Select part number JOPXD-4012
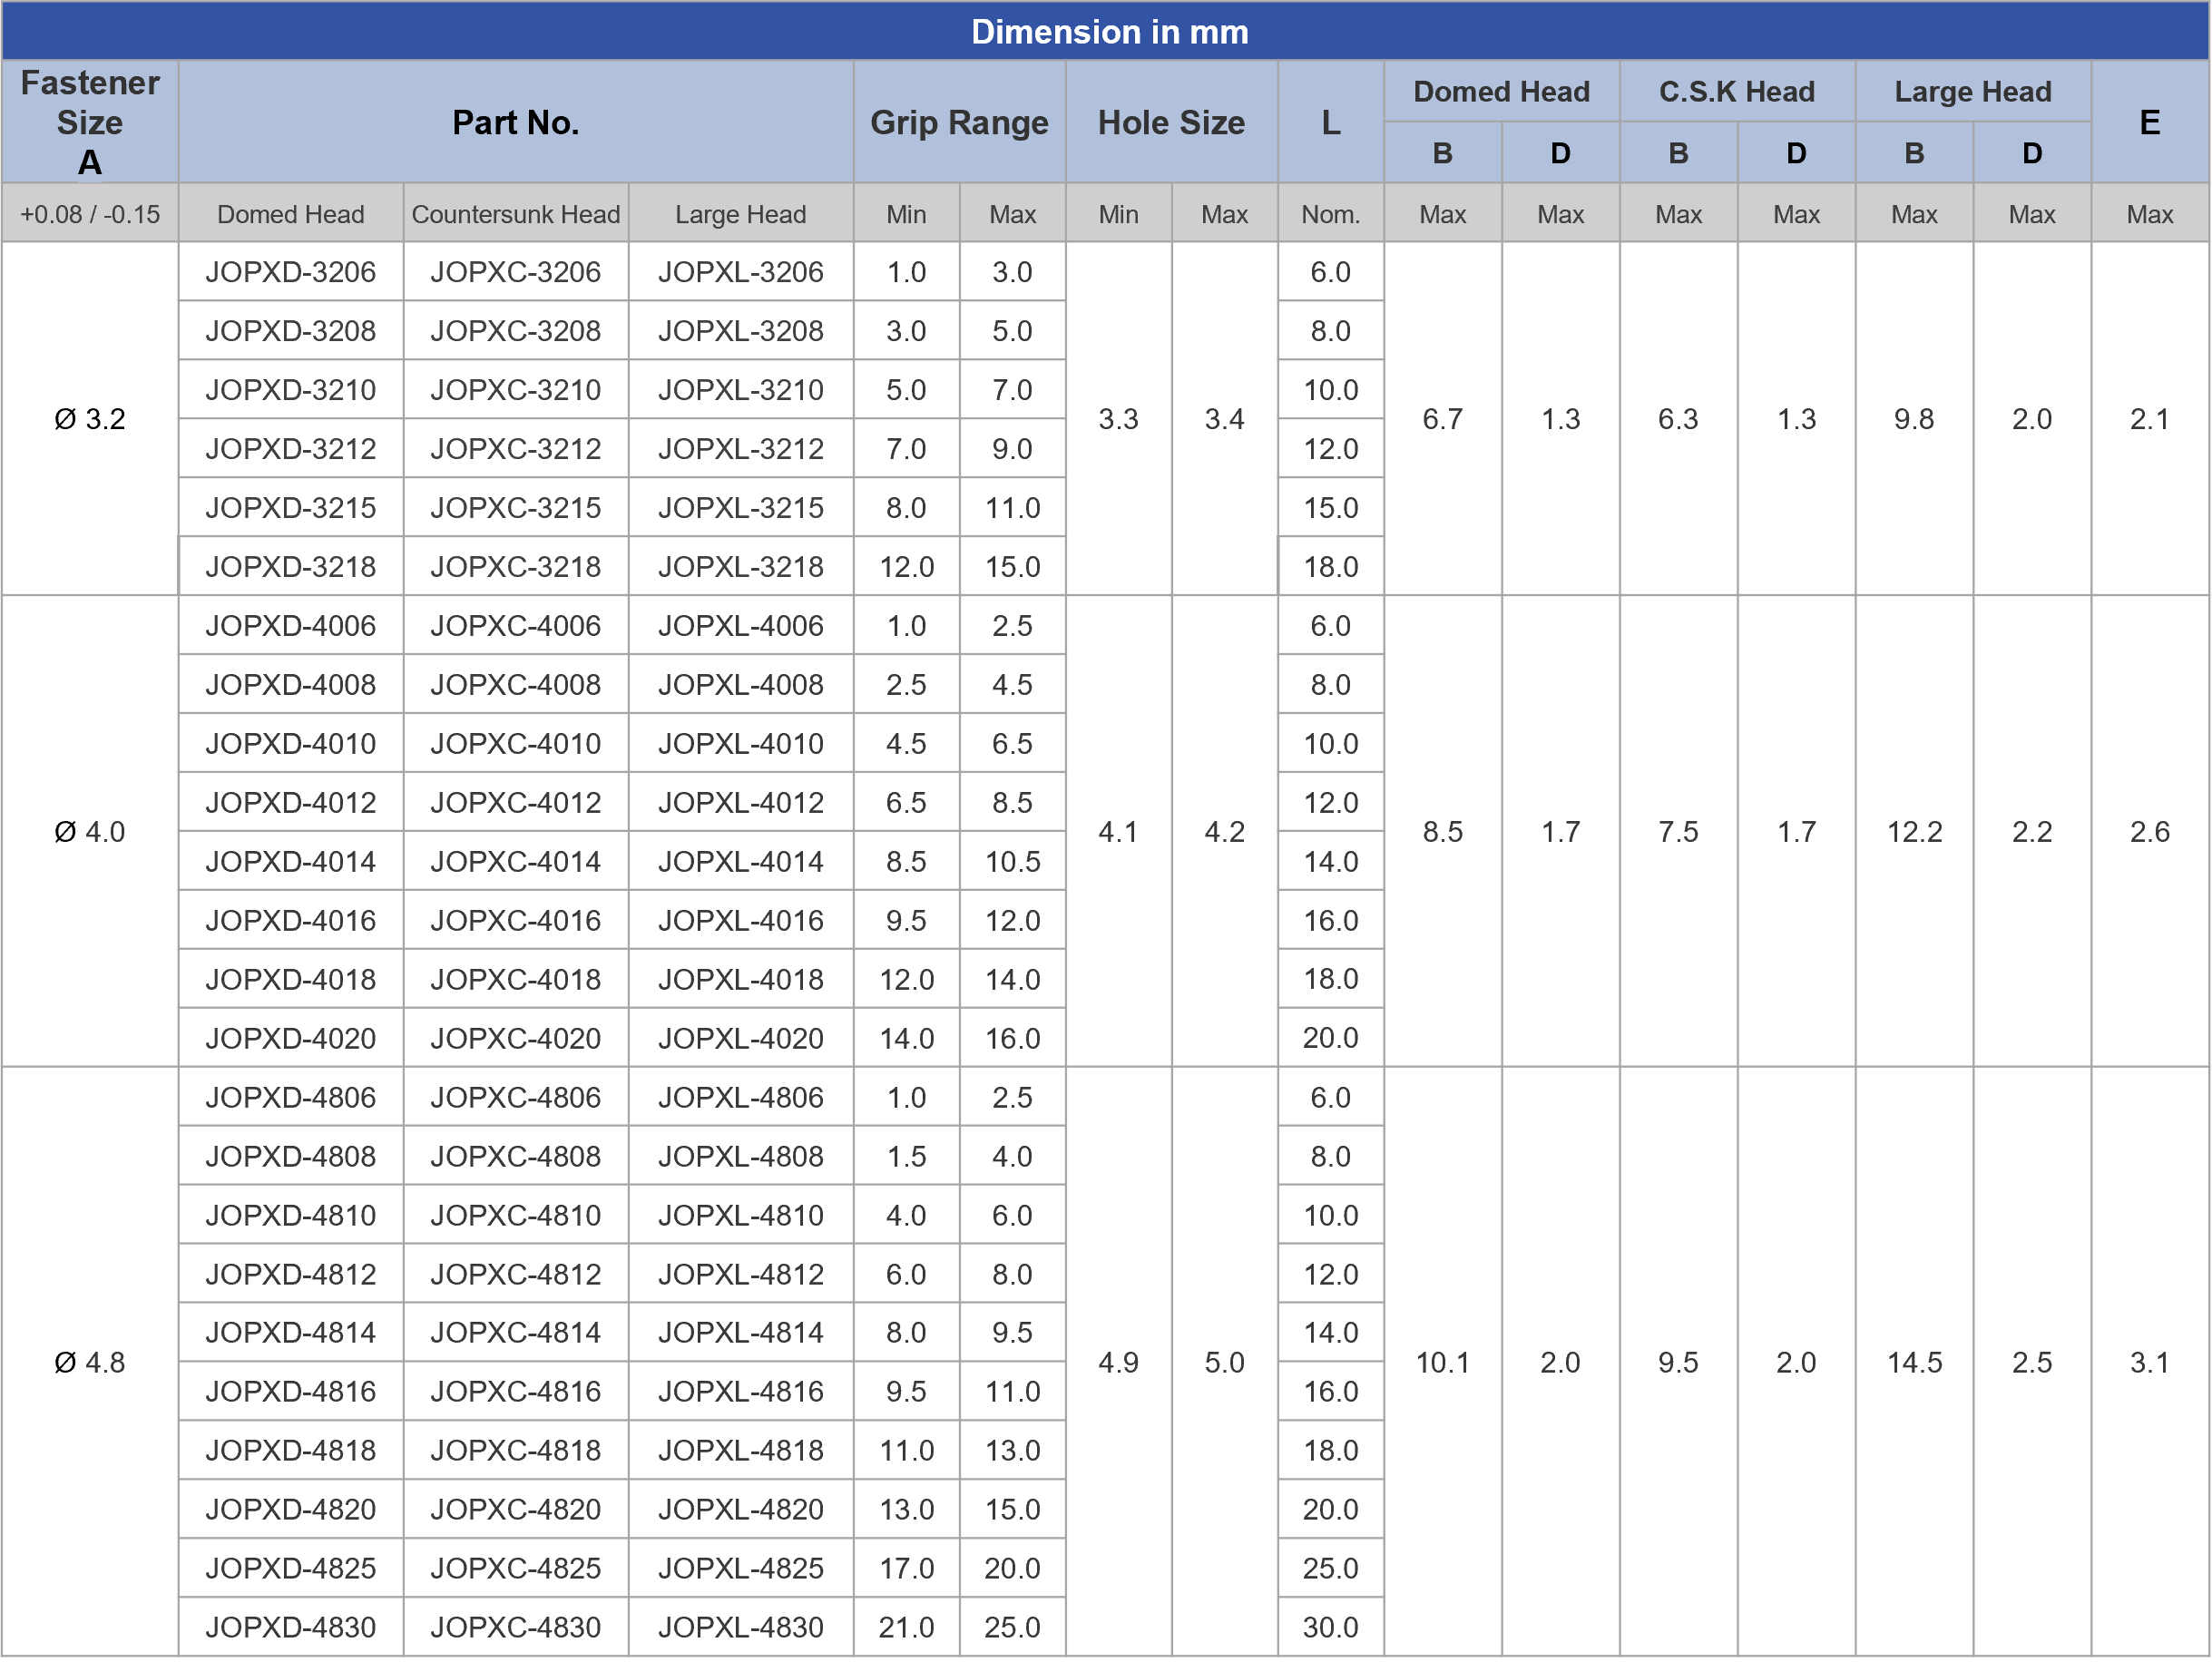This screenshot has width=2212, height=1662. tap(291, 803)
